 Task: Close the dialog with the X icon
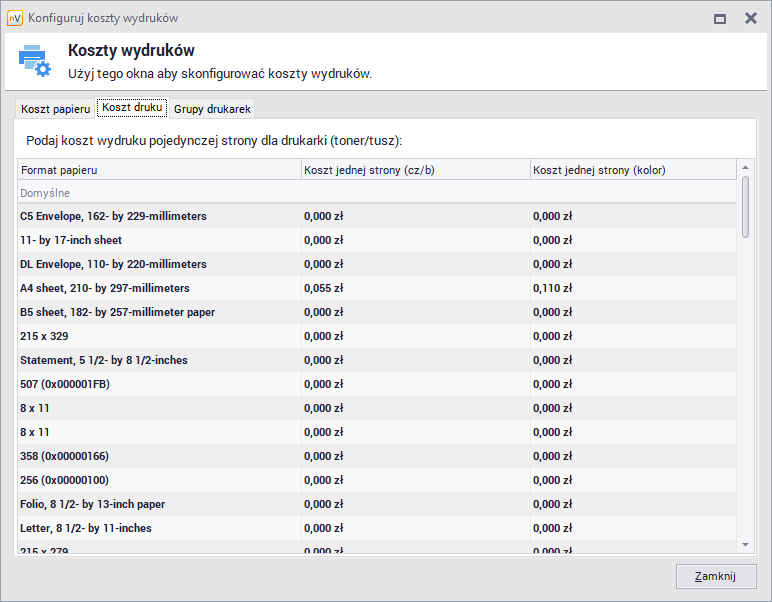pyautogui.click(x=750, y=18)
